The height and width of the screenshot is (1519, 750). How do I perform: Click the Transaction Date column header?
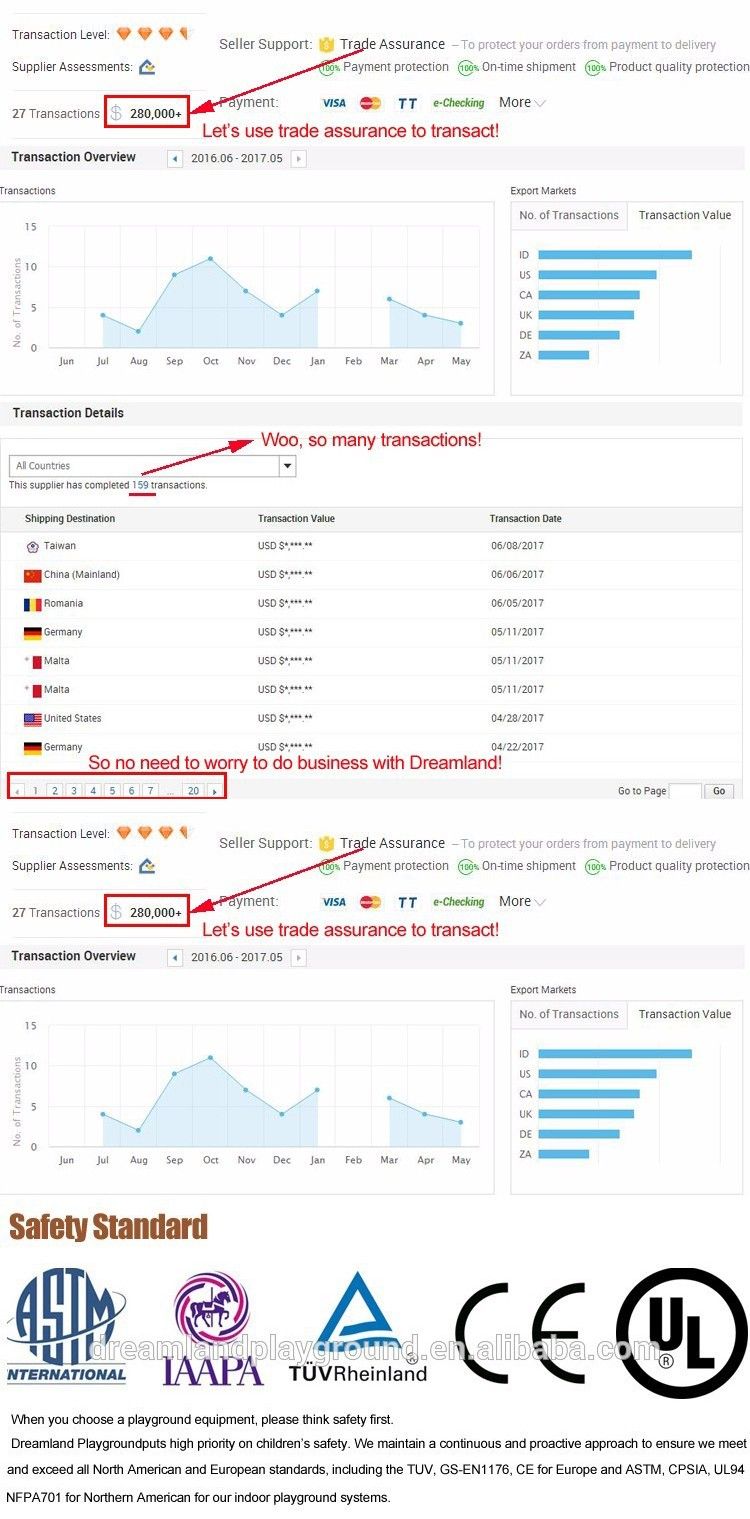(525, 519)
